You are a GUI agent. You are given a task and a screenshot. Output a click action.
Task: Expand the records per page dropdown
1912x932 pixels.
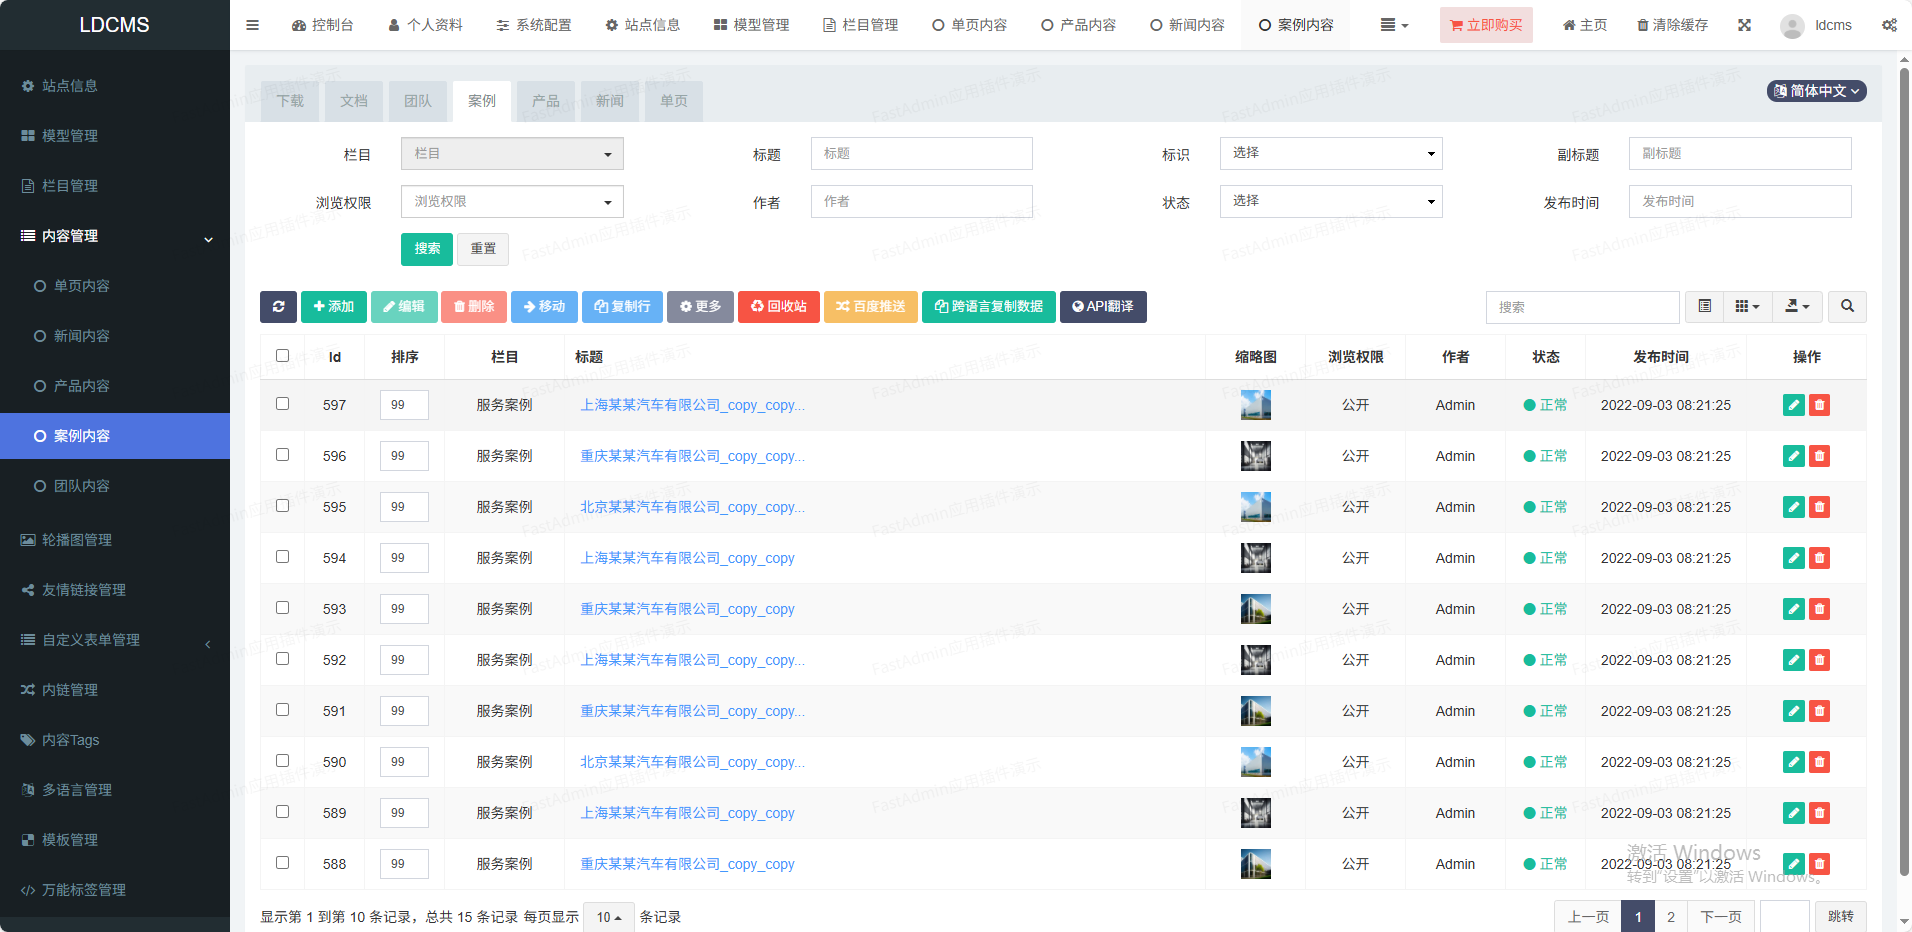tap(608, 917)
